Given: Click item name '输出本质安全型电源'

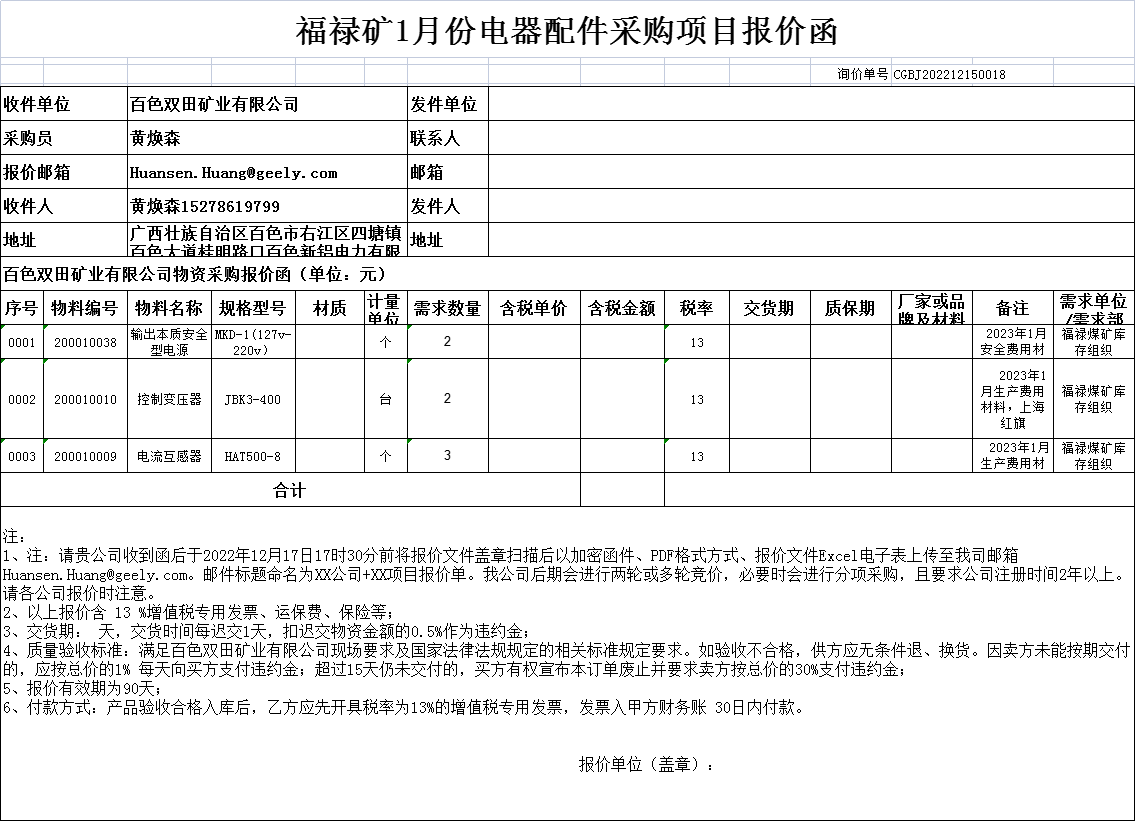Looking at the screenshot, I should 169,342.
